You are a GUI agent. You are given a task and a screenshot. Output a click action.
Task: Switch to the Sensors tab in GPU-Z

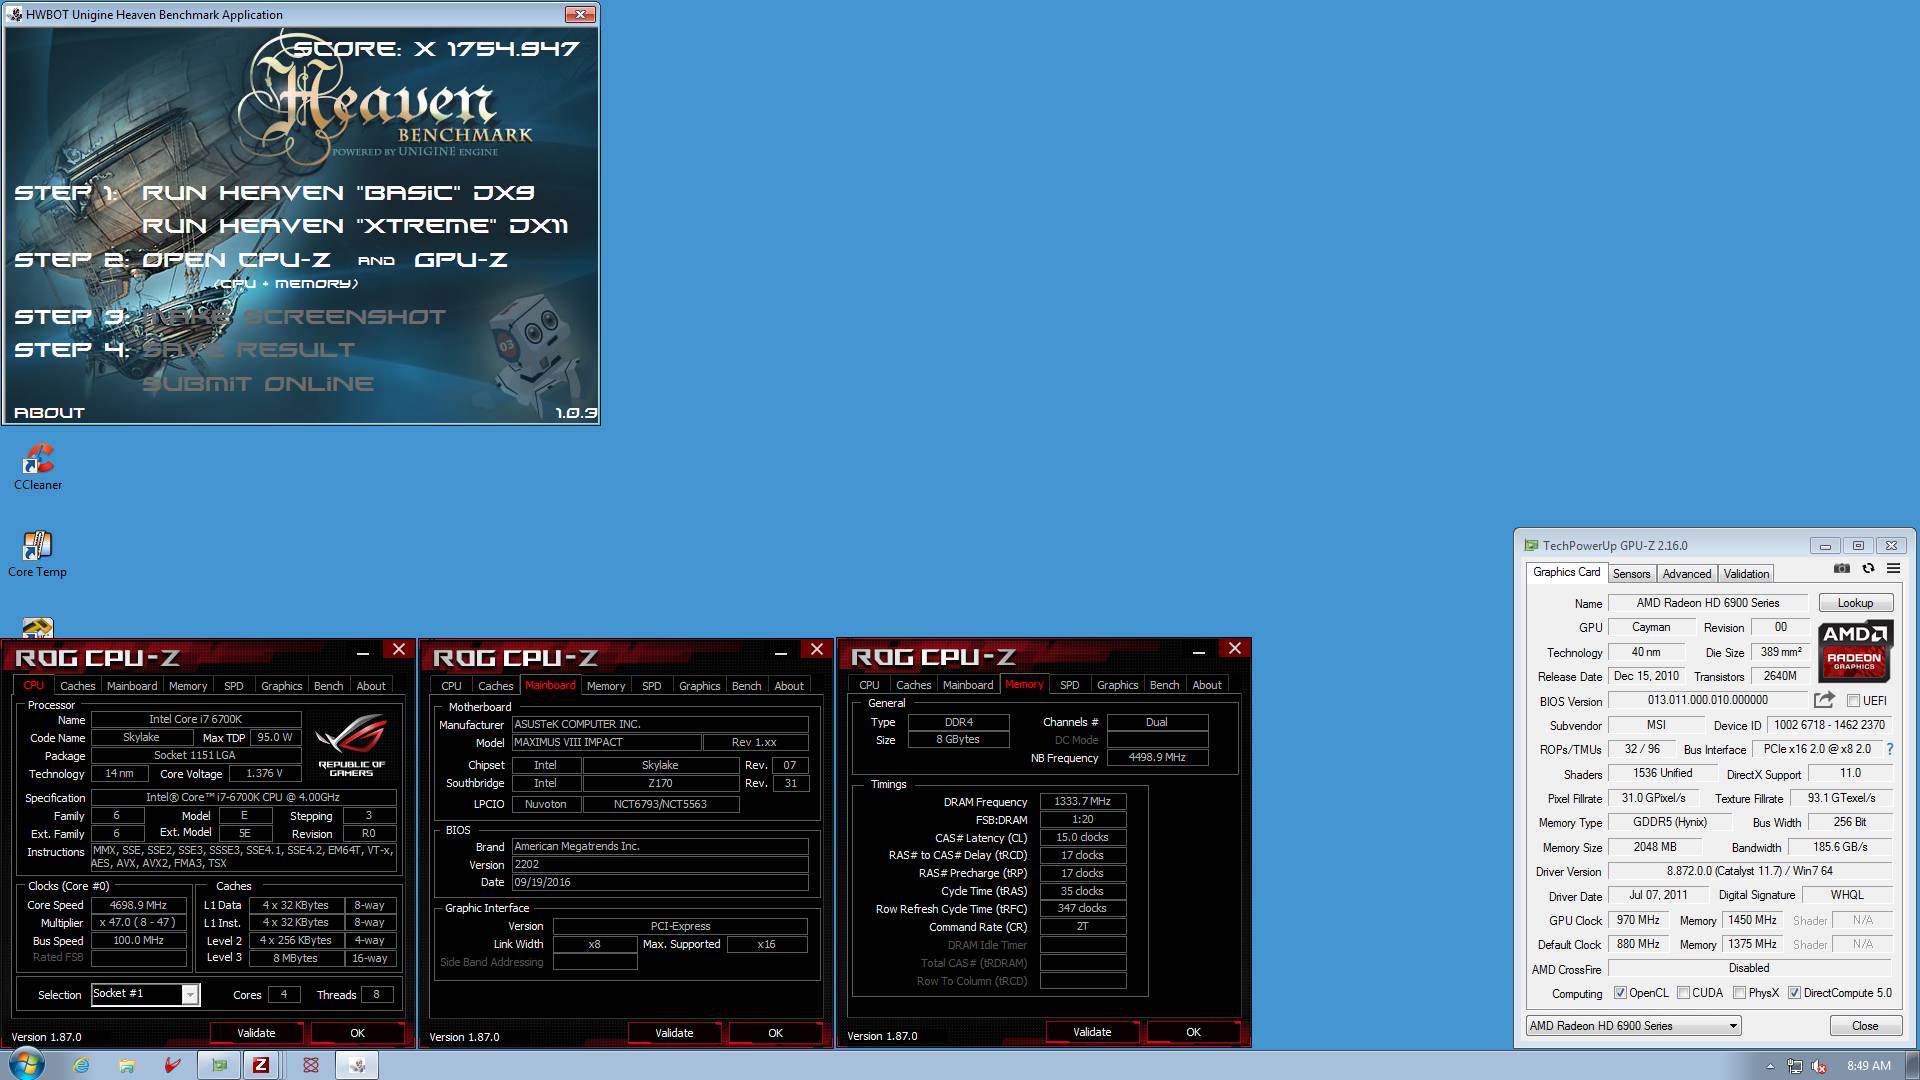pos(1631,574)
